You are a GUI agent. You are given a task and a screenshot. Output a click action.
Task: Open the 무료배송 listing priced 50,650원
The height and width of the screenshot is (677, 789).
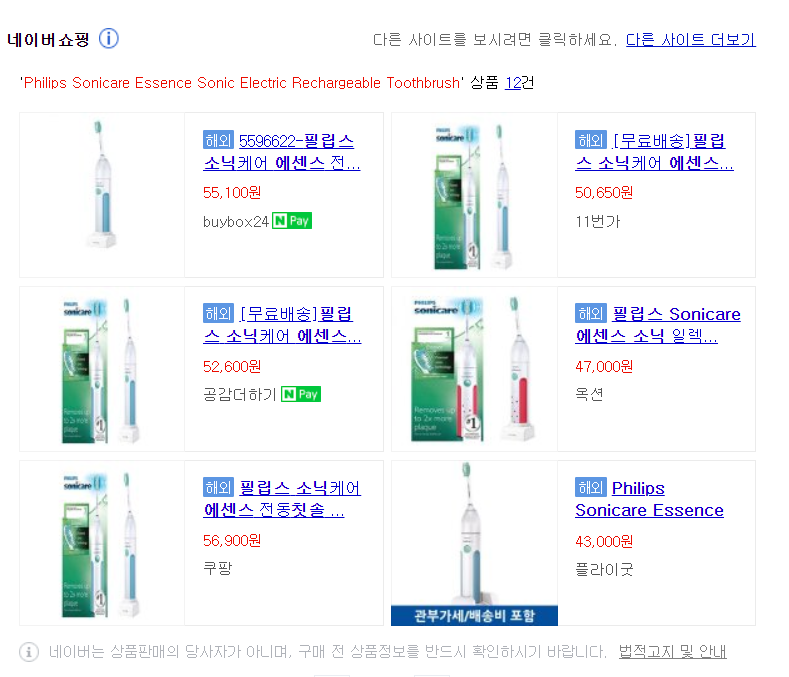coord(654,152)
